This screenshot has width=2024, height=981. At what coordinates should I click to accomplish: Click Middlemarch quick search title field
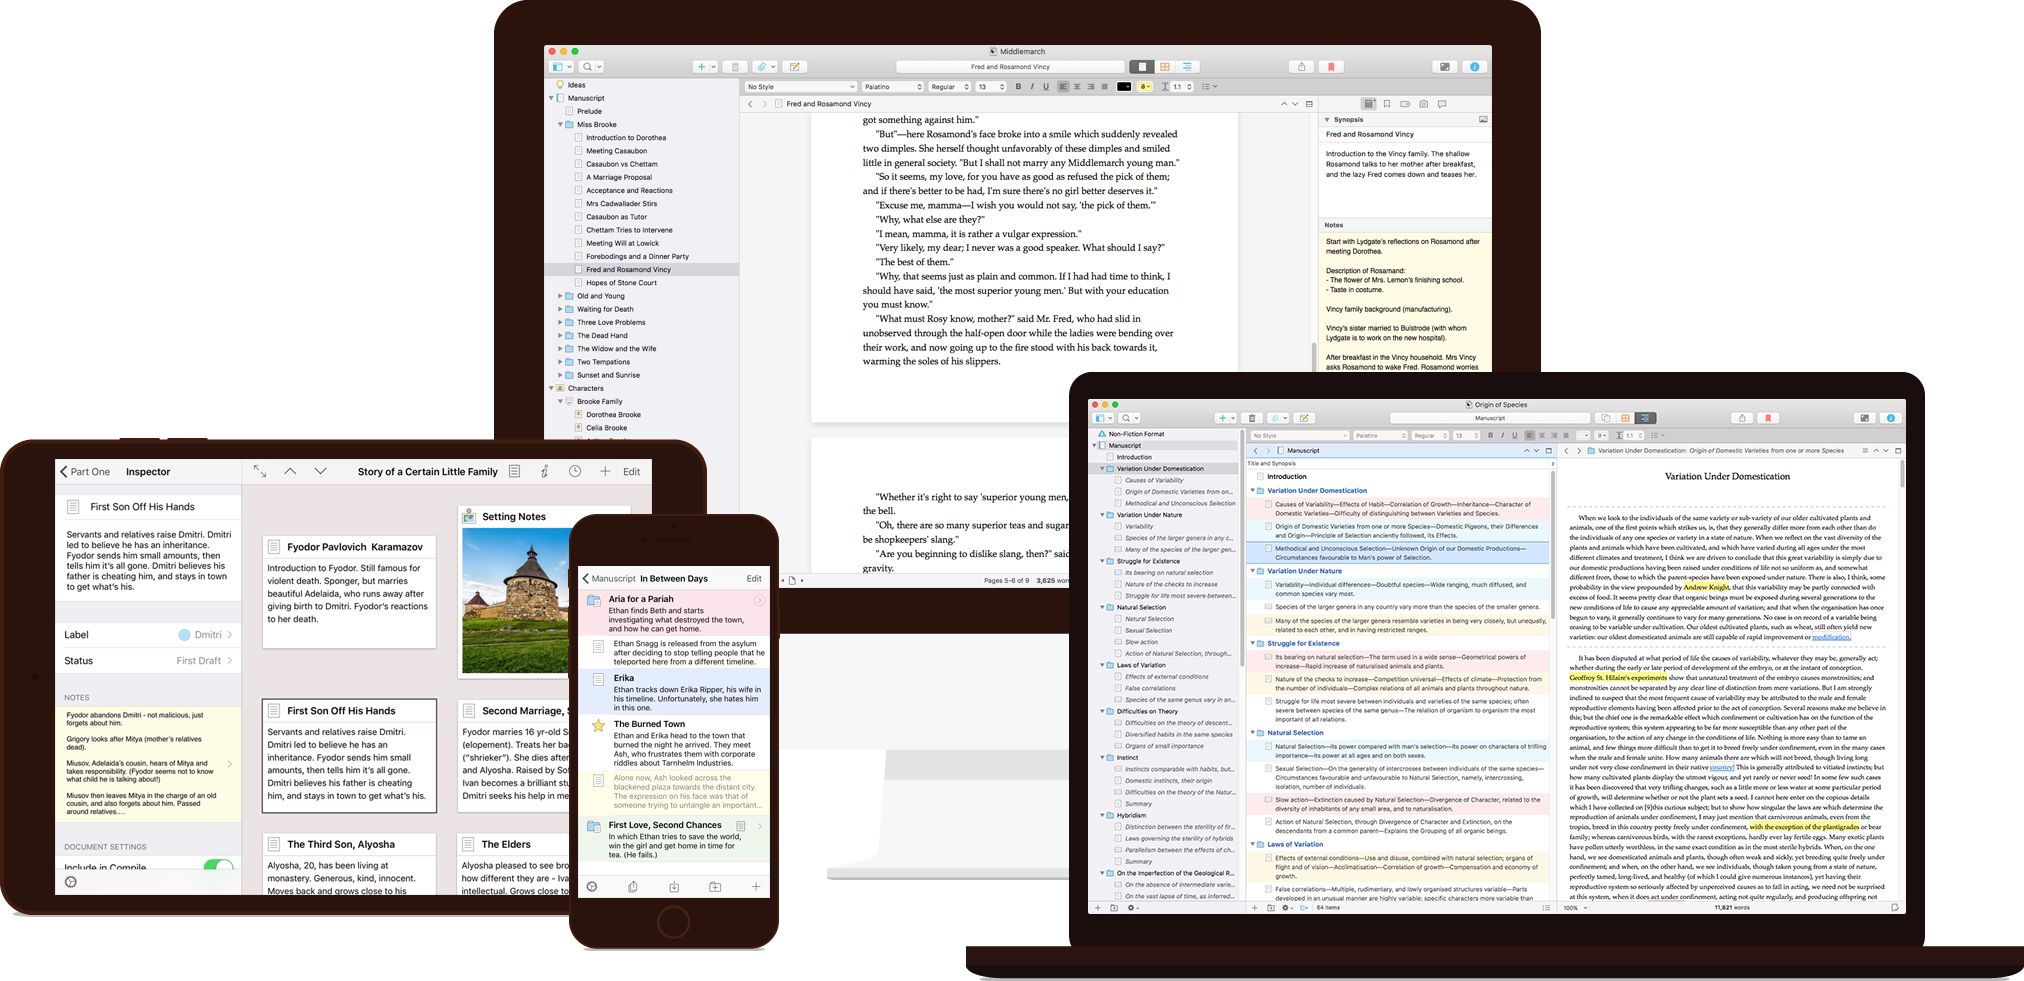point(1010,67)
